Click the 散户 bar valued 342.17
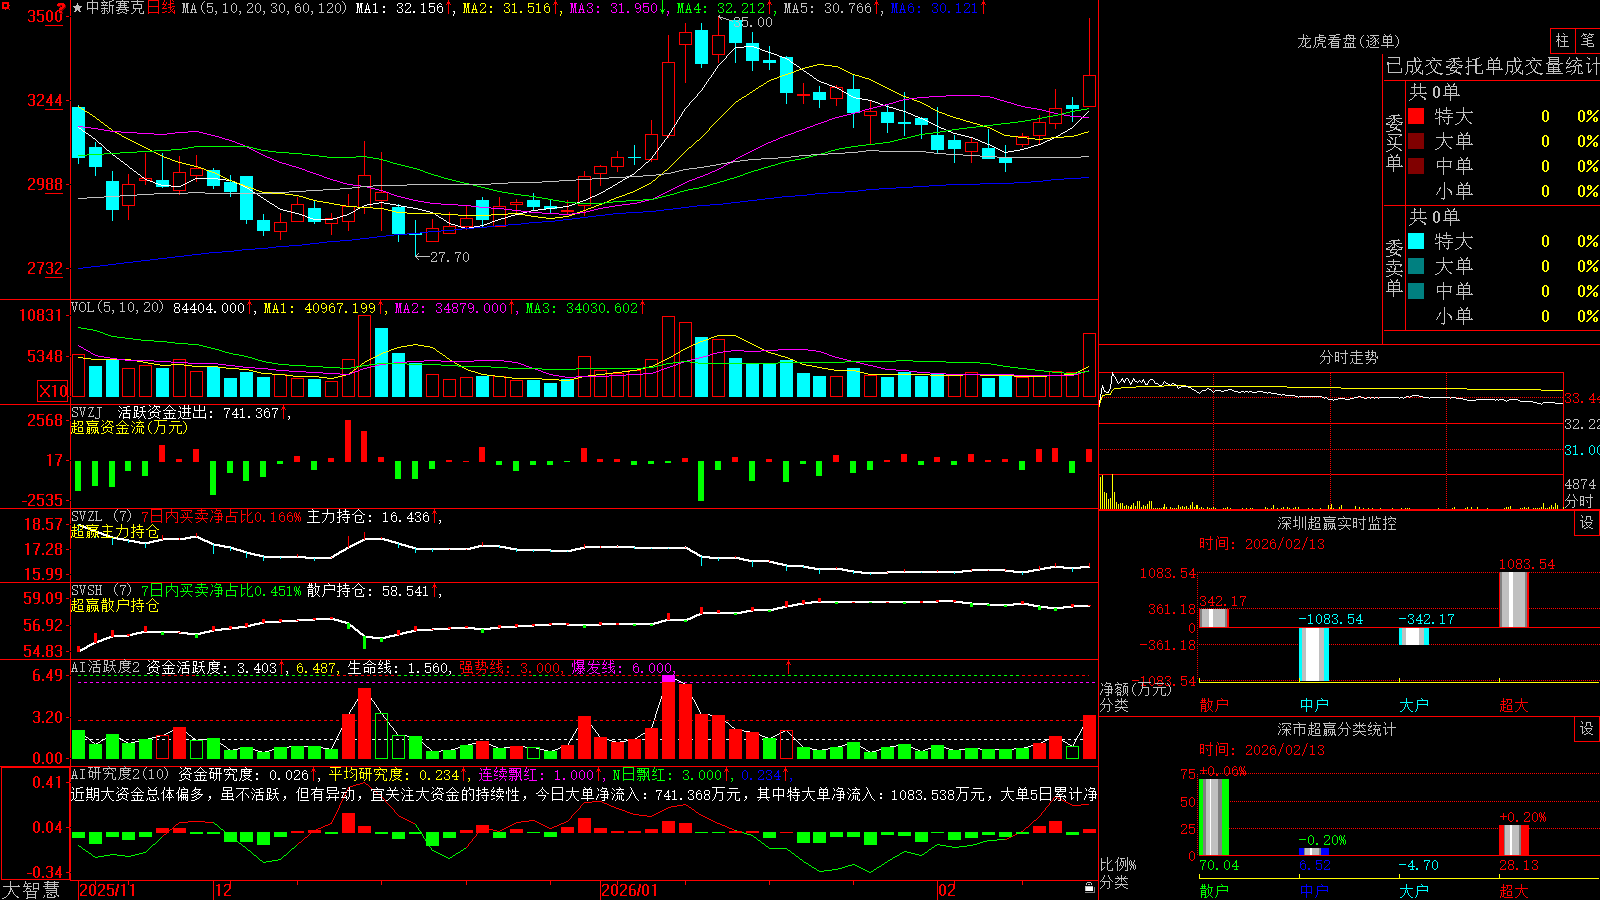 (1214, 618)
